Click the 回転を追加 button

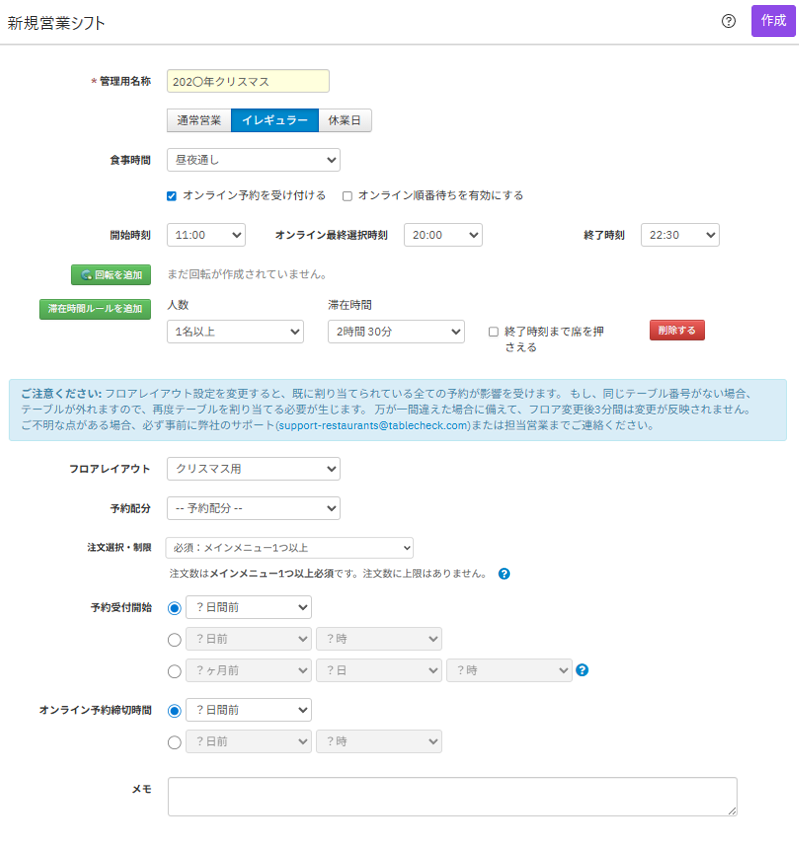(111, 274)
